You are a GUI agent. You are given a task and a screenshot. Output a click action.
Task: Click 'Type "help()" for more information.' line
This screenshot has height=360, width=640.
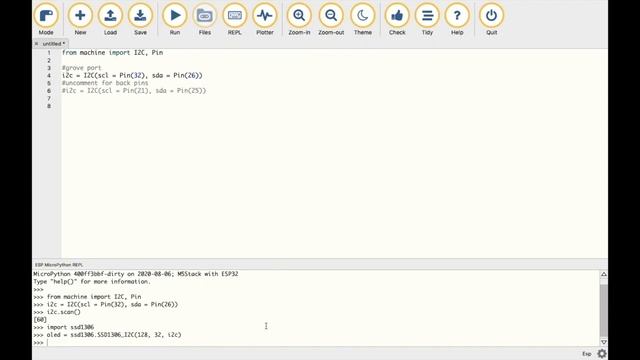coord(92,282)
